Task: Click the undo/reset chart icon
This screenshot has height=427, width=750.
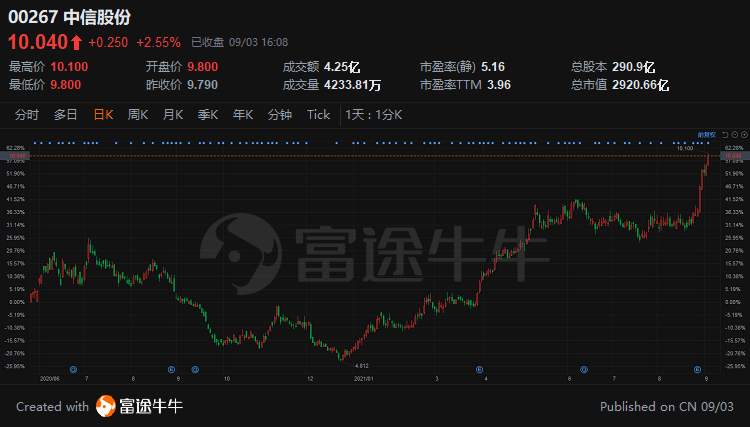Action: point(725,135)
